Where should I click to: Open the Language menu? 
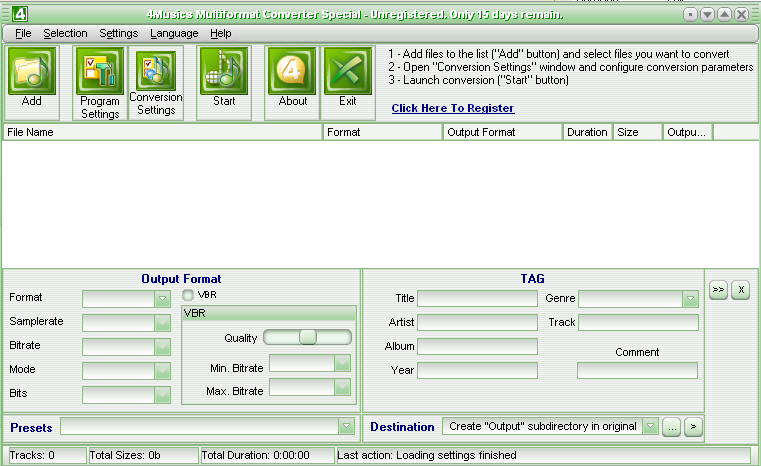point(174,33)
